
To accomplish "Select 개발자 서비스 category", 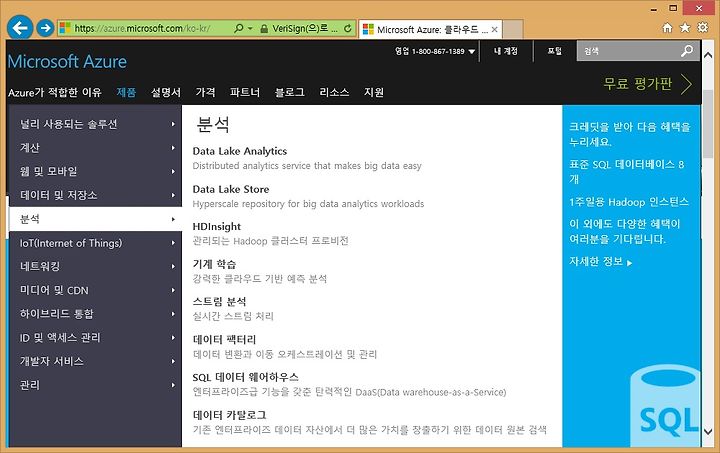I will click(x=95, y=361).
